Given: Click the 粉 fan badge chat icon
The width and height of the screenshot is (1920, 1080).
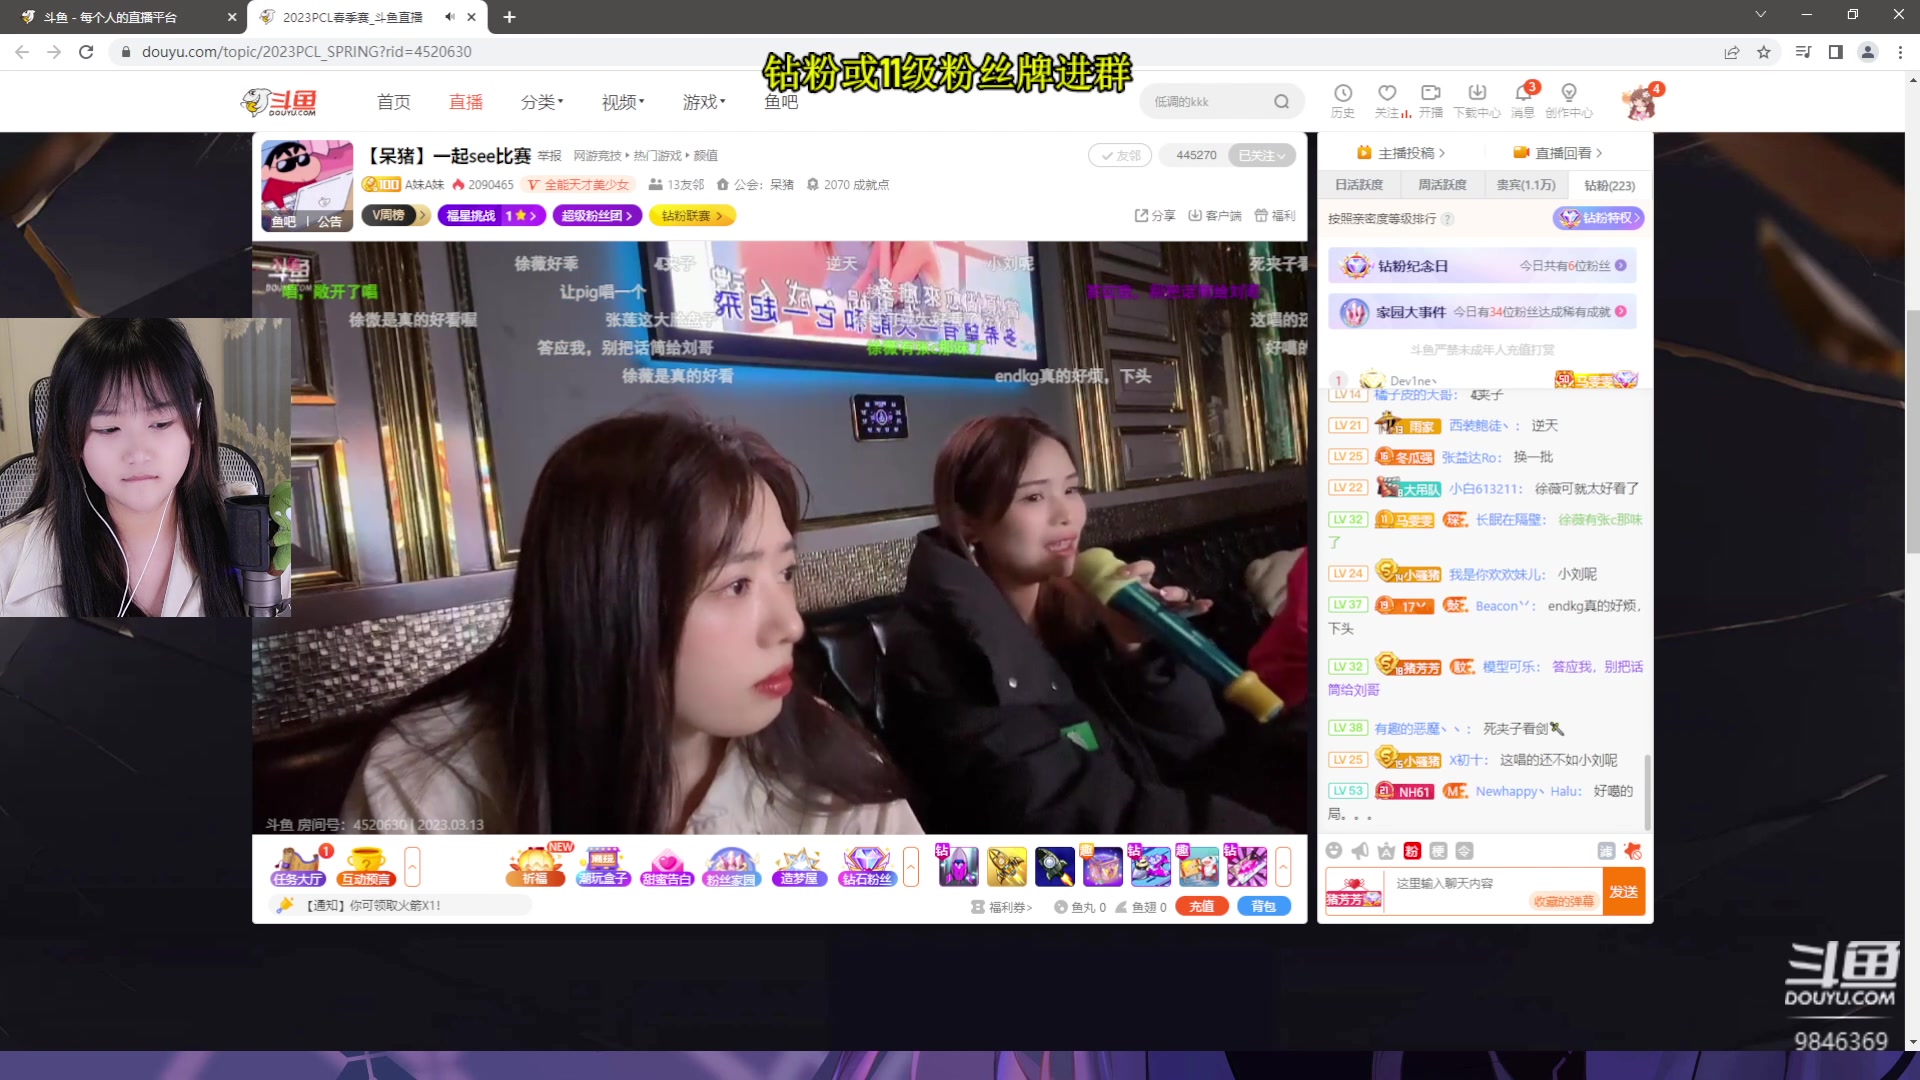Looking at the screenshot, I should pyautogui.click(x=1412, y=851).
